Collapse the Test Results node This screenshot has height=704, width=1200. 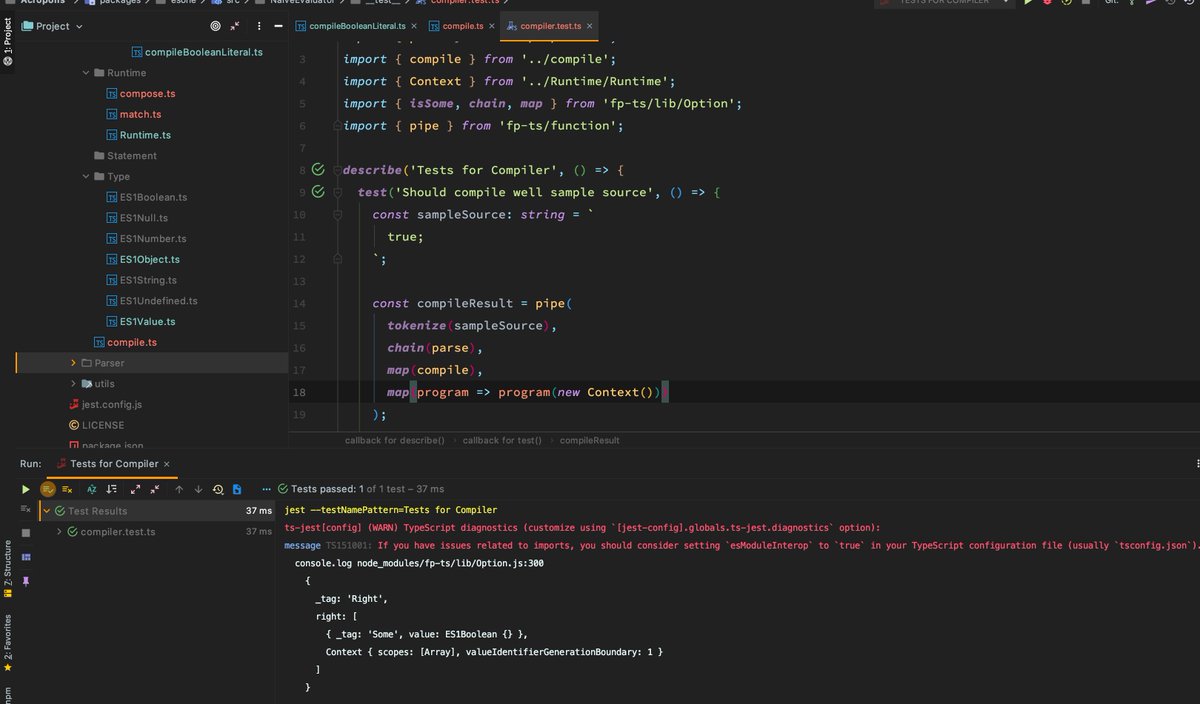[x=46, y=511]
